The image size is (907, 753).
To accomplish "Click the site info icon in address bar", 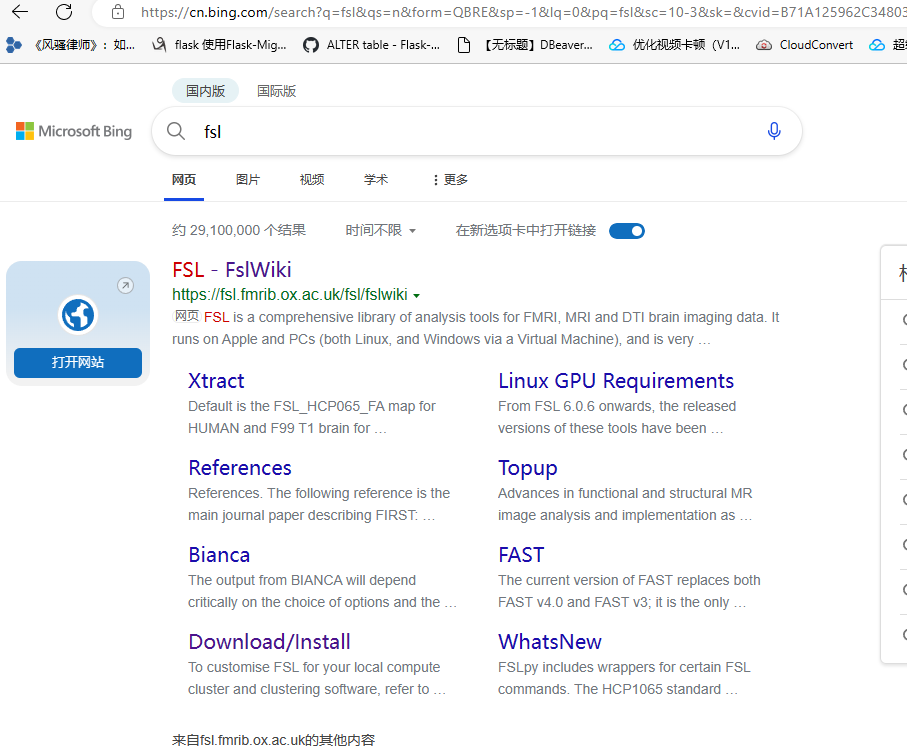I will tap(119, 14).
